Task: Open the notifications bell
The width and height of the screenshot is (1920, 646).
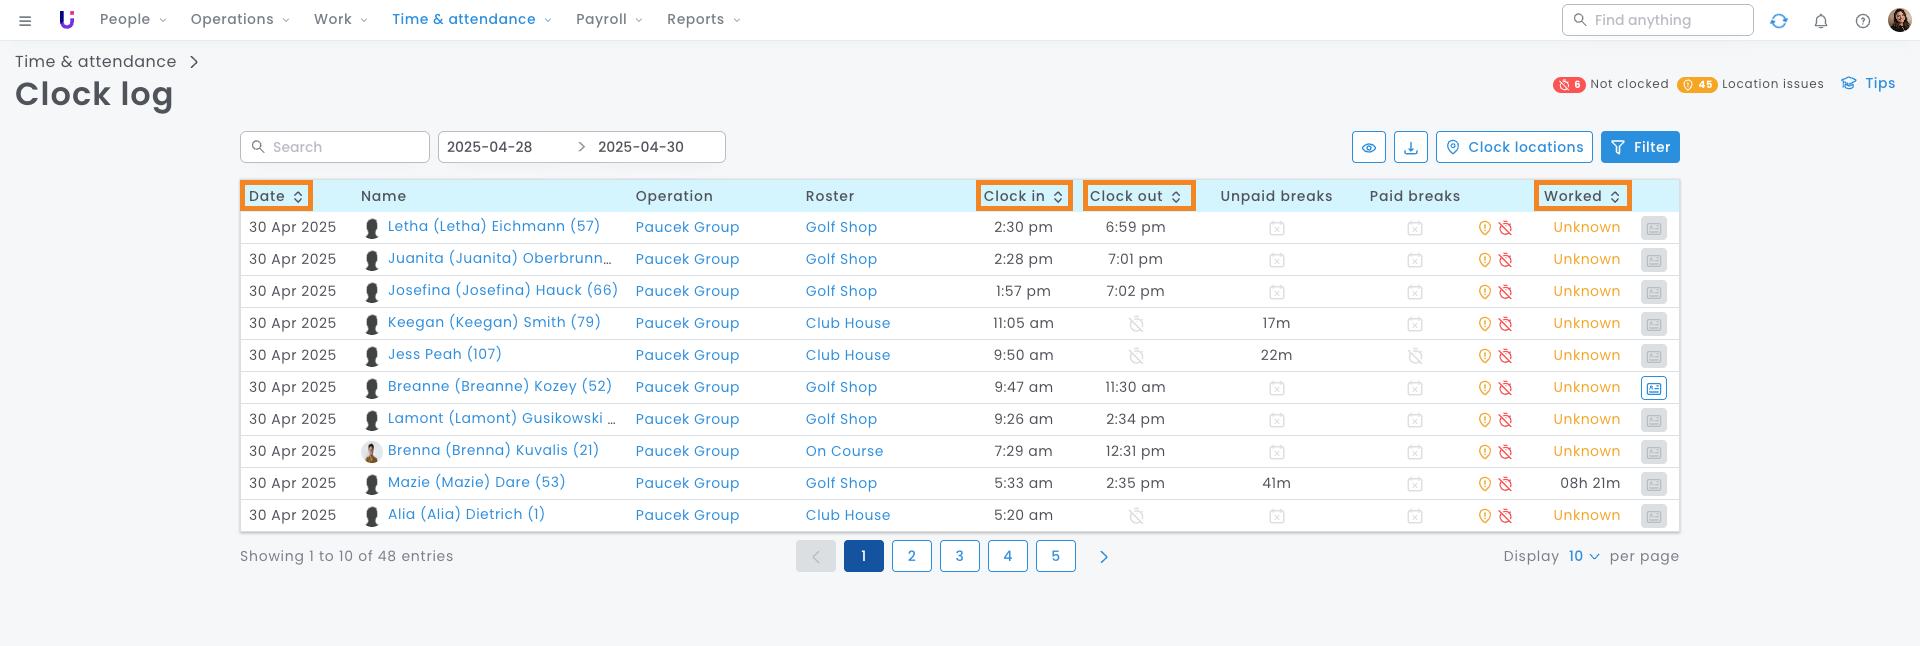Action: click(x=1820, y=21)
